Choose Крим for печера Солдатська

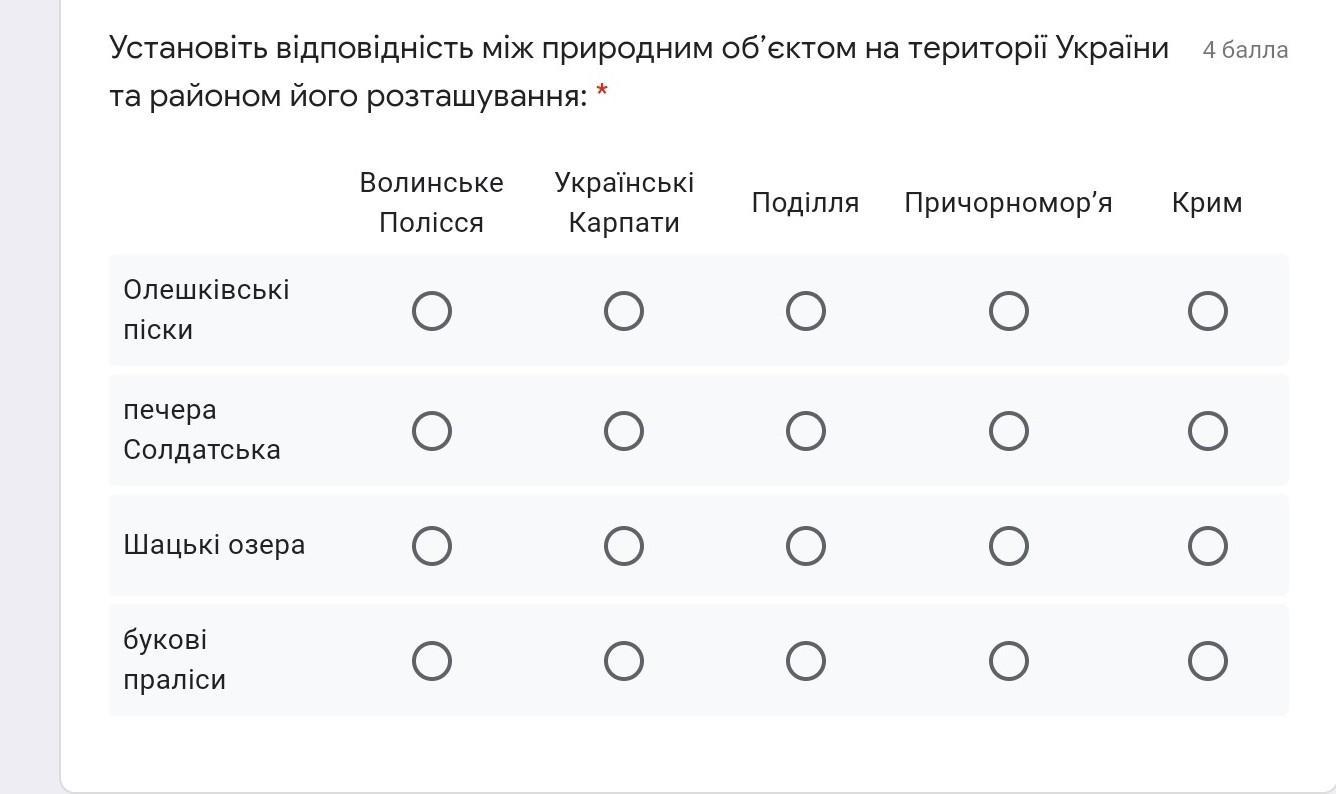[x=1207, y=431]
